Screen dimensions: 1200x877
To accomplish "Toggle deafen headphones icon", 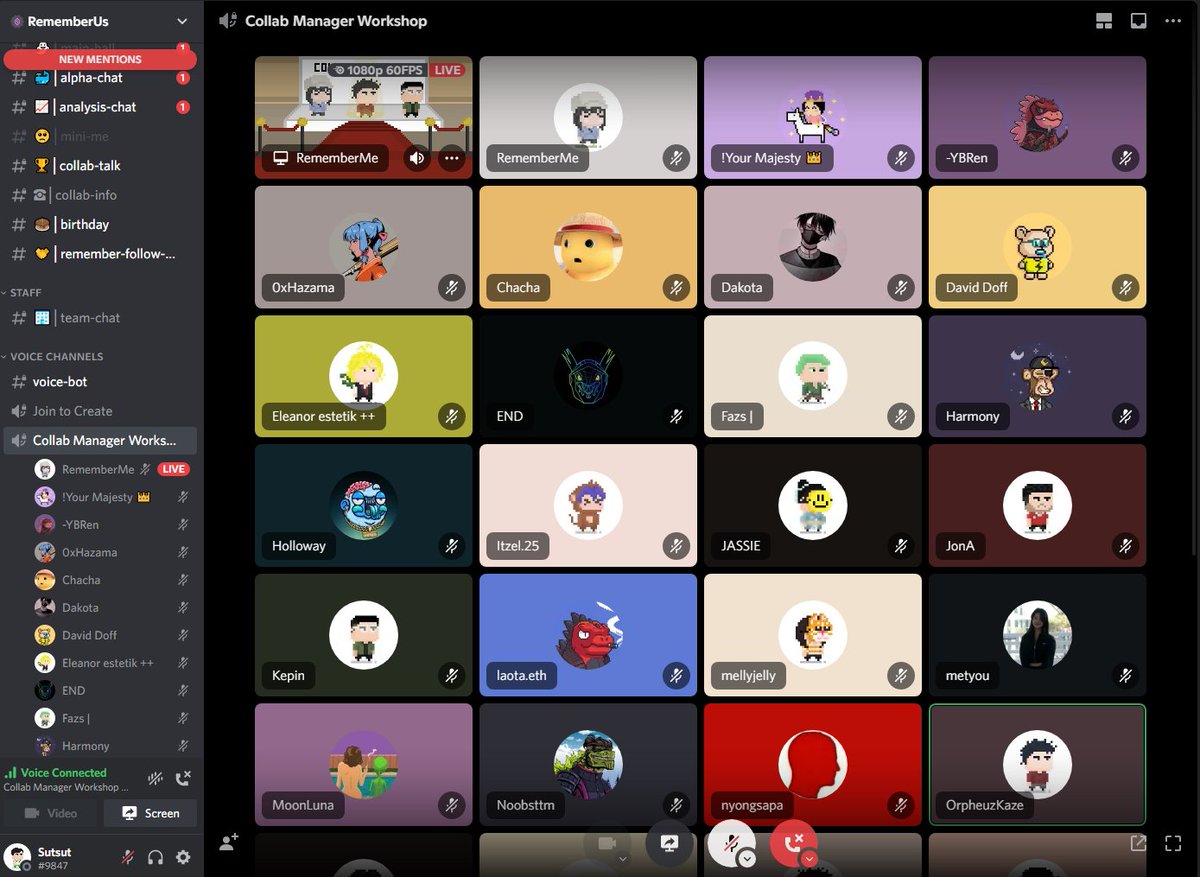I will [x=155, y=857].
